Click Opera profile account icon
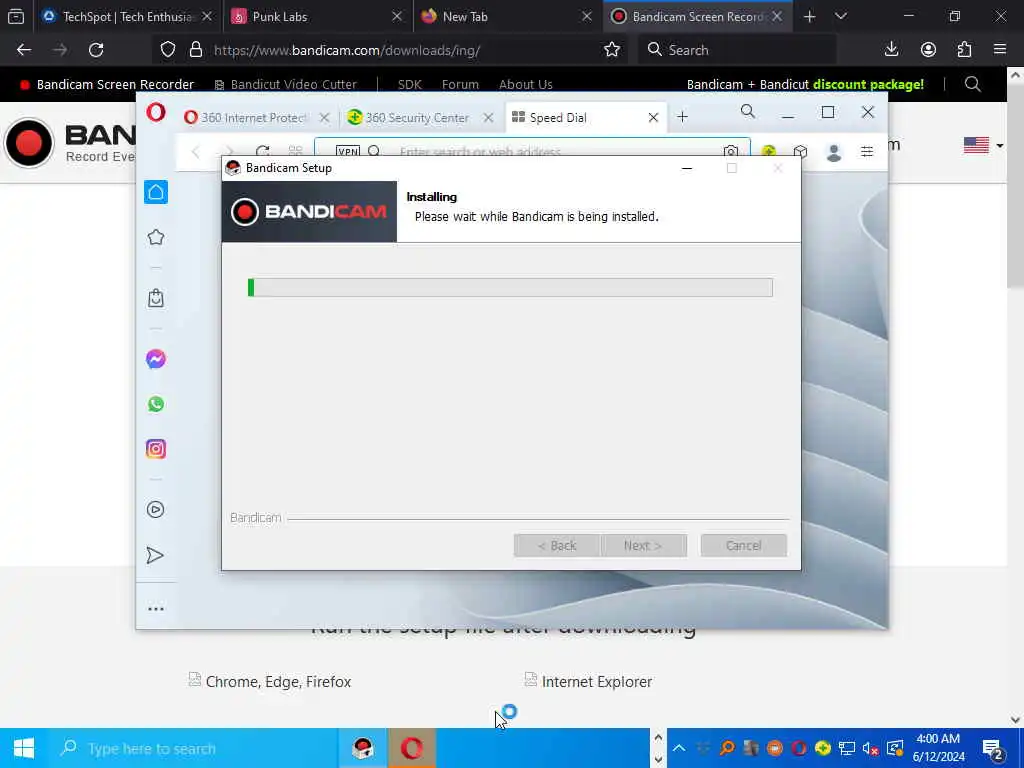 pos(833,152)
